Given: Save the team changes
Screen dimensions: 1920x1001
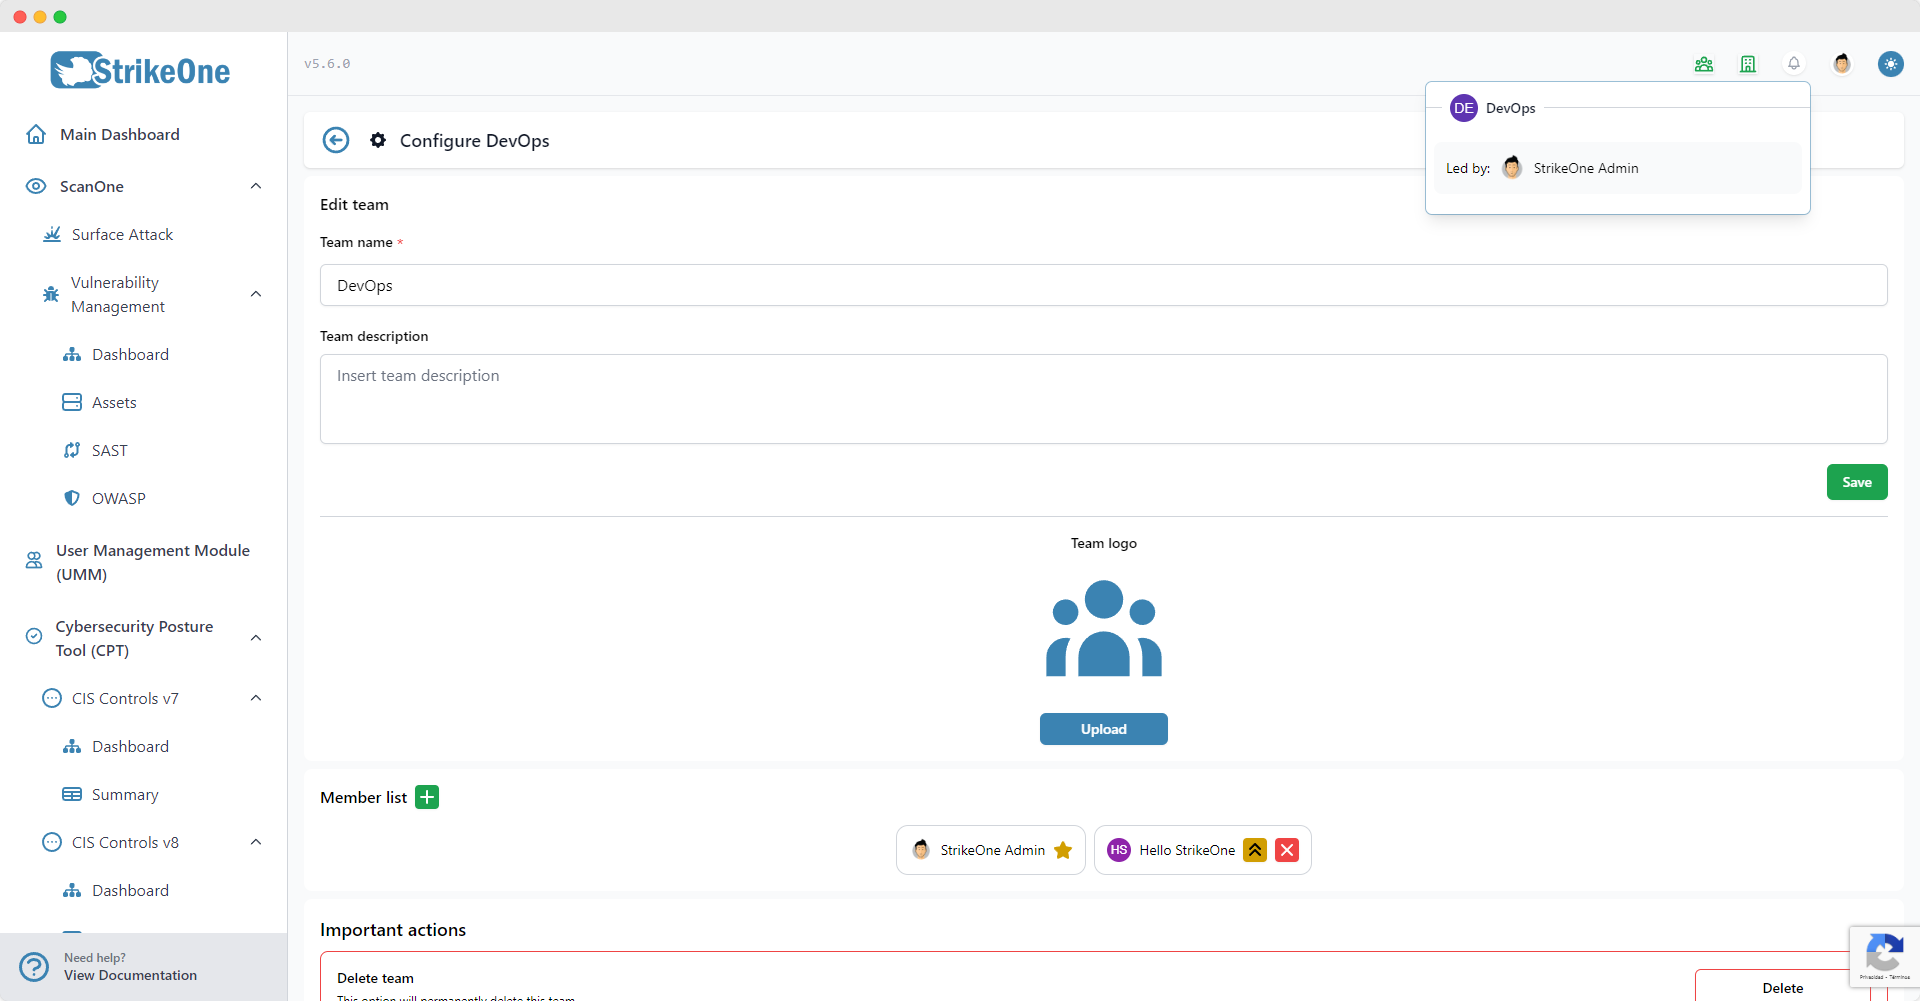Looking at the screenshot, I should pyautogui.click(x=1856, y=481).
